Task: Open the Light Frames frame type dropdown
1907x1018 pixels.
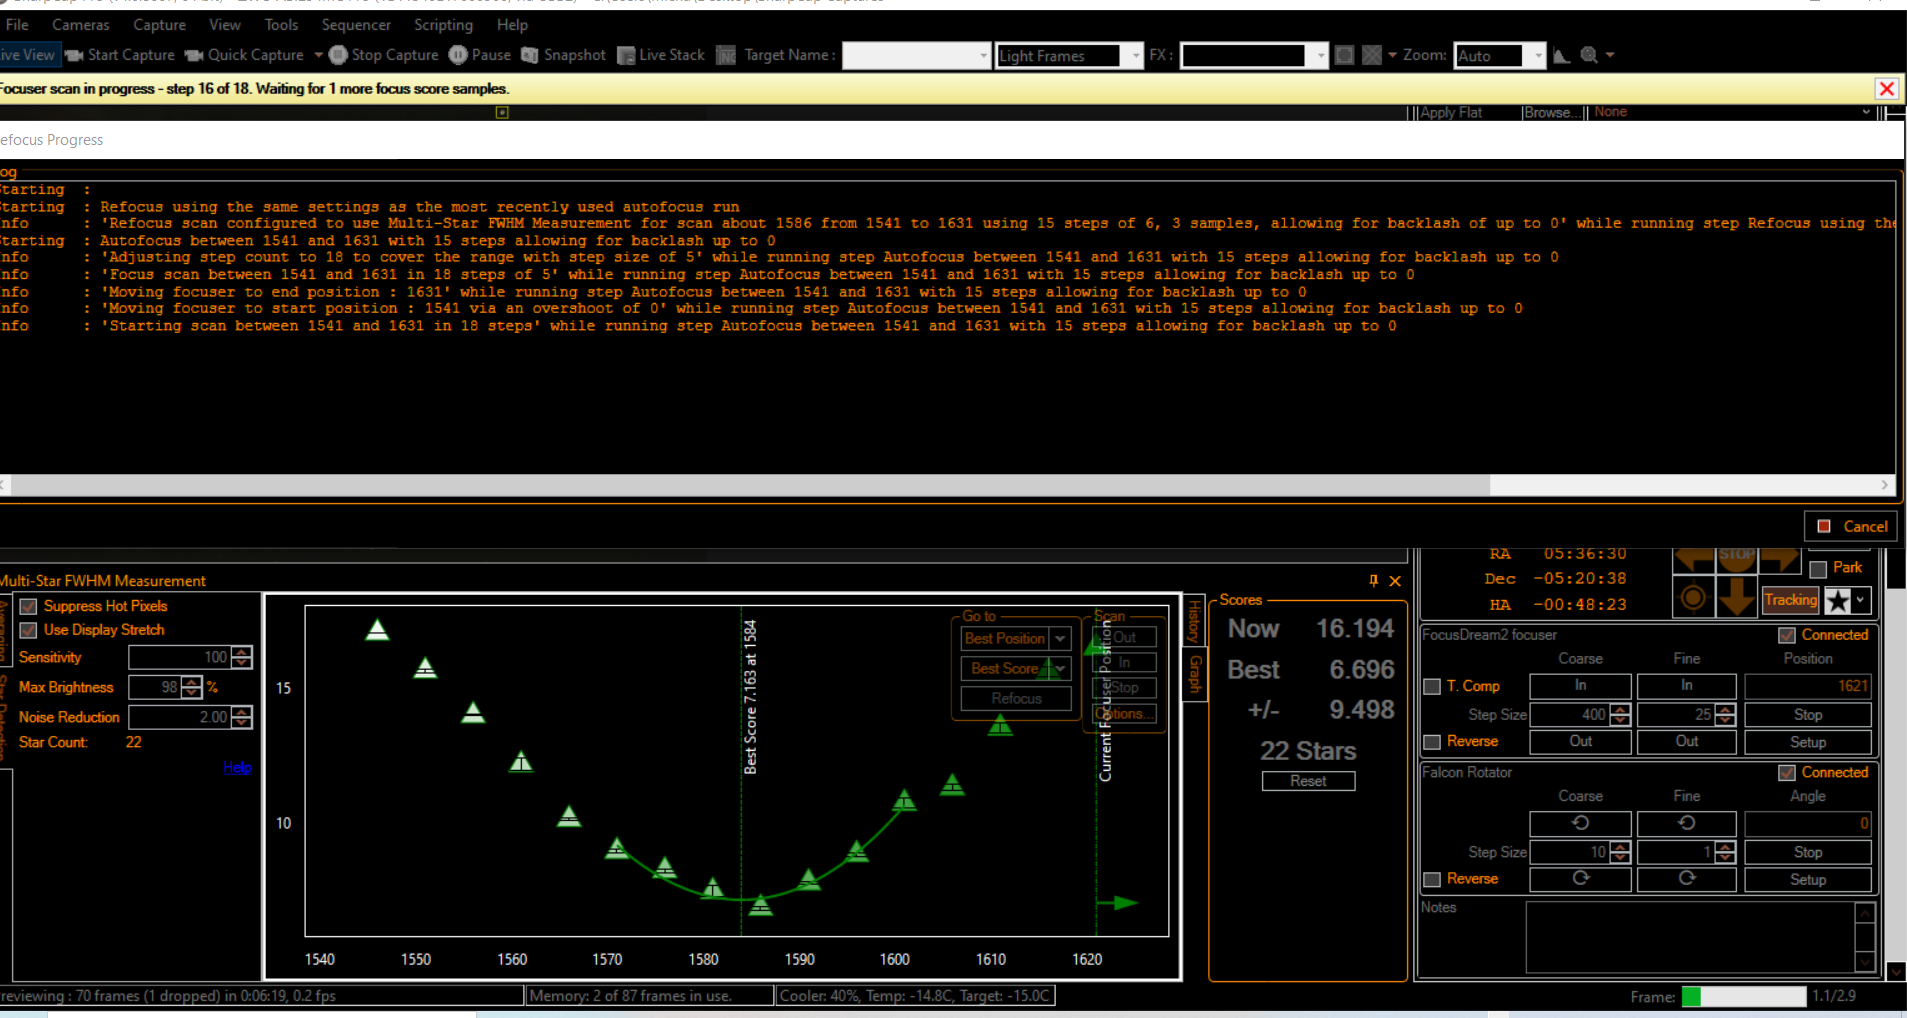Action: 1135,56
